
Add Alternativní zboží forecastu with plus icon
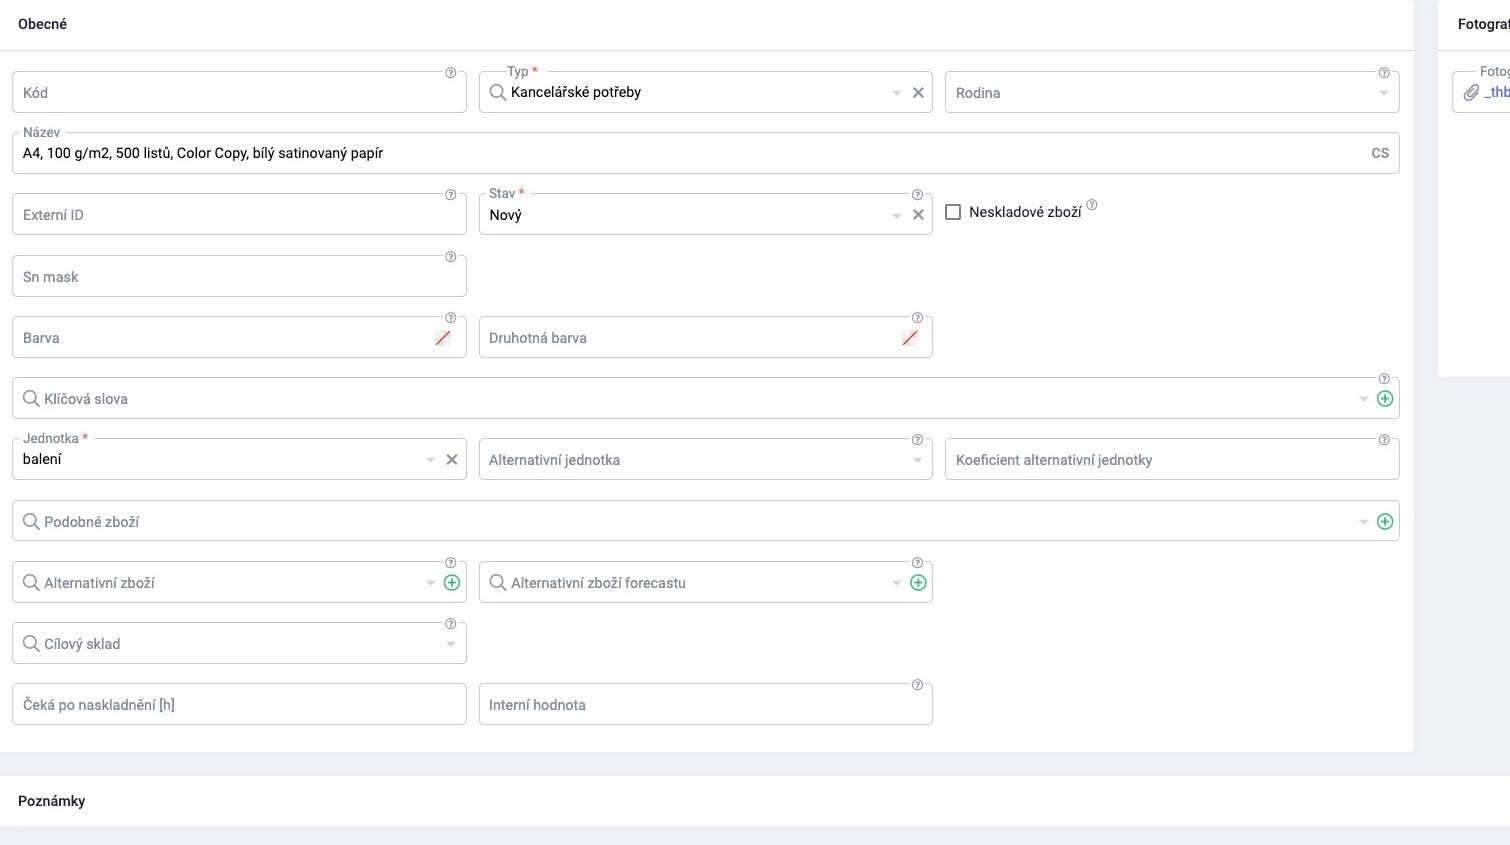[918, 583]
